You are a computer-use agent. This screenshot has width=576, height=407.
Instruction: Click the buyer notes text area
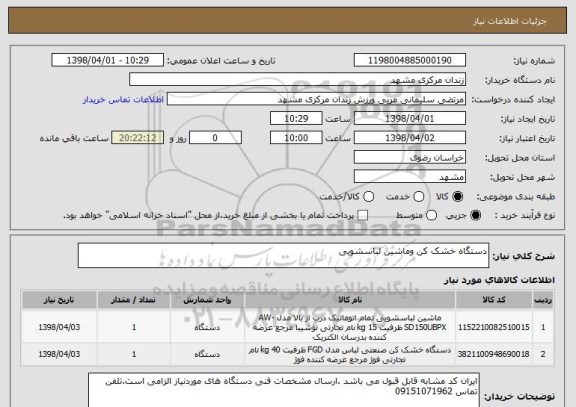tap(284, 390)
